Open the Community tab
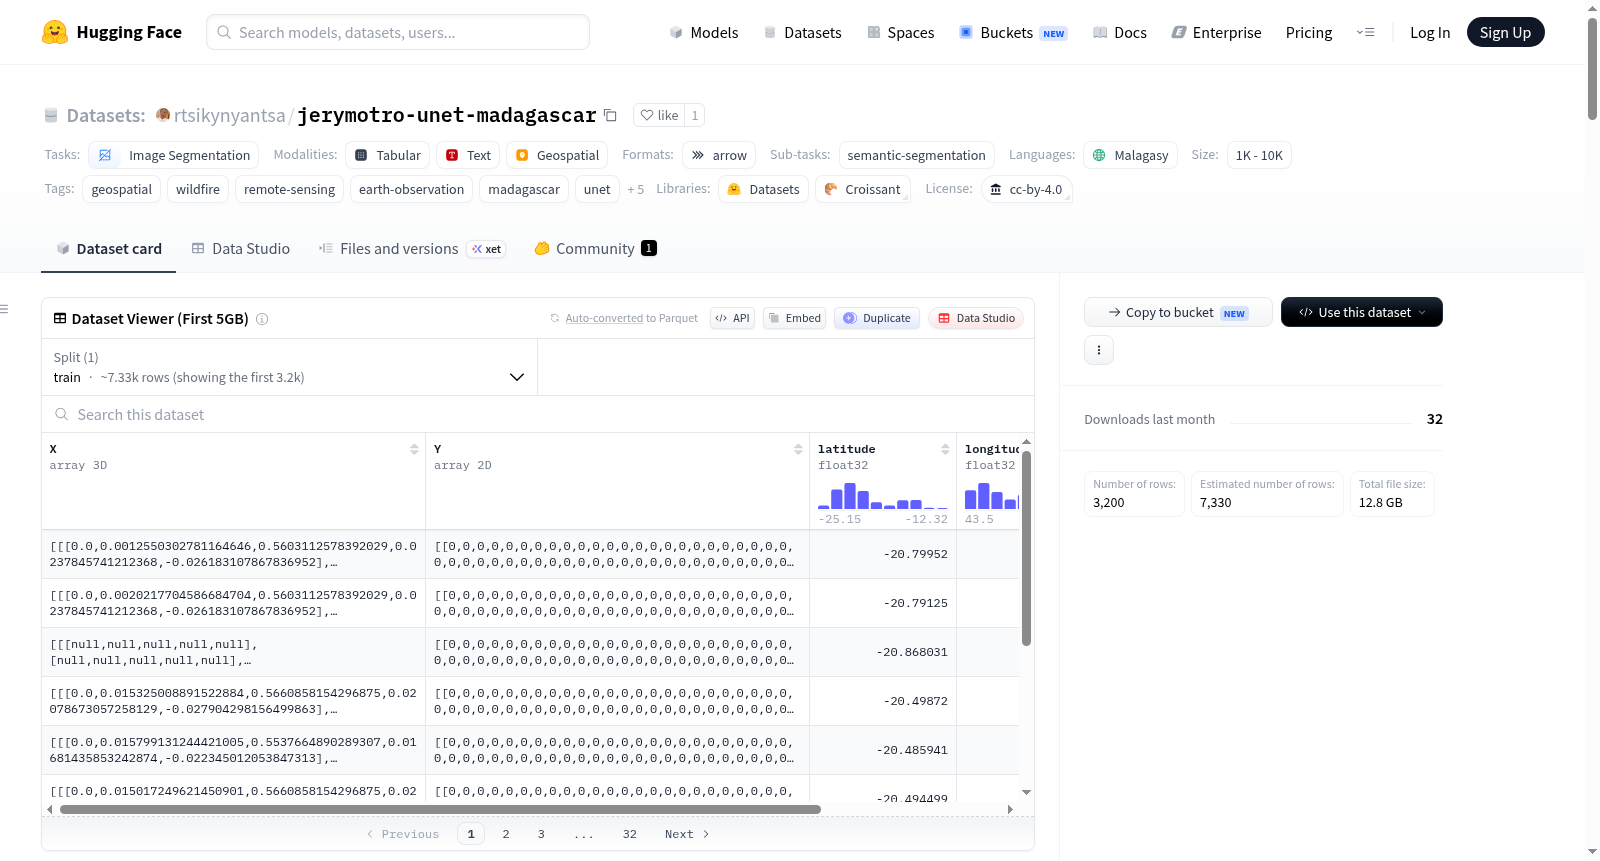 click(595, 249)
